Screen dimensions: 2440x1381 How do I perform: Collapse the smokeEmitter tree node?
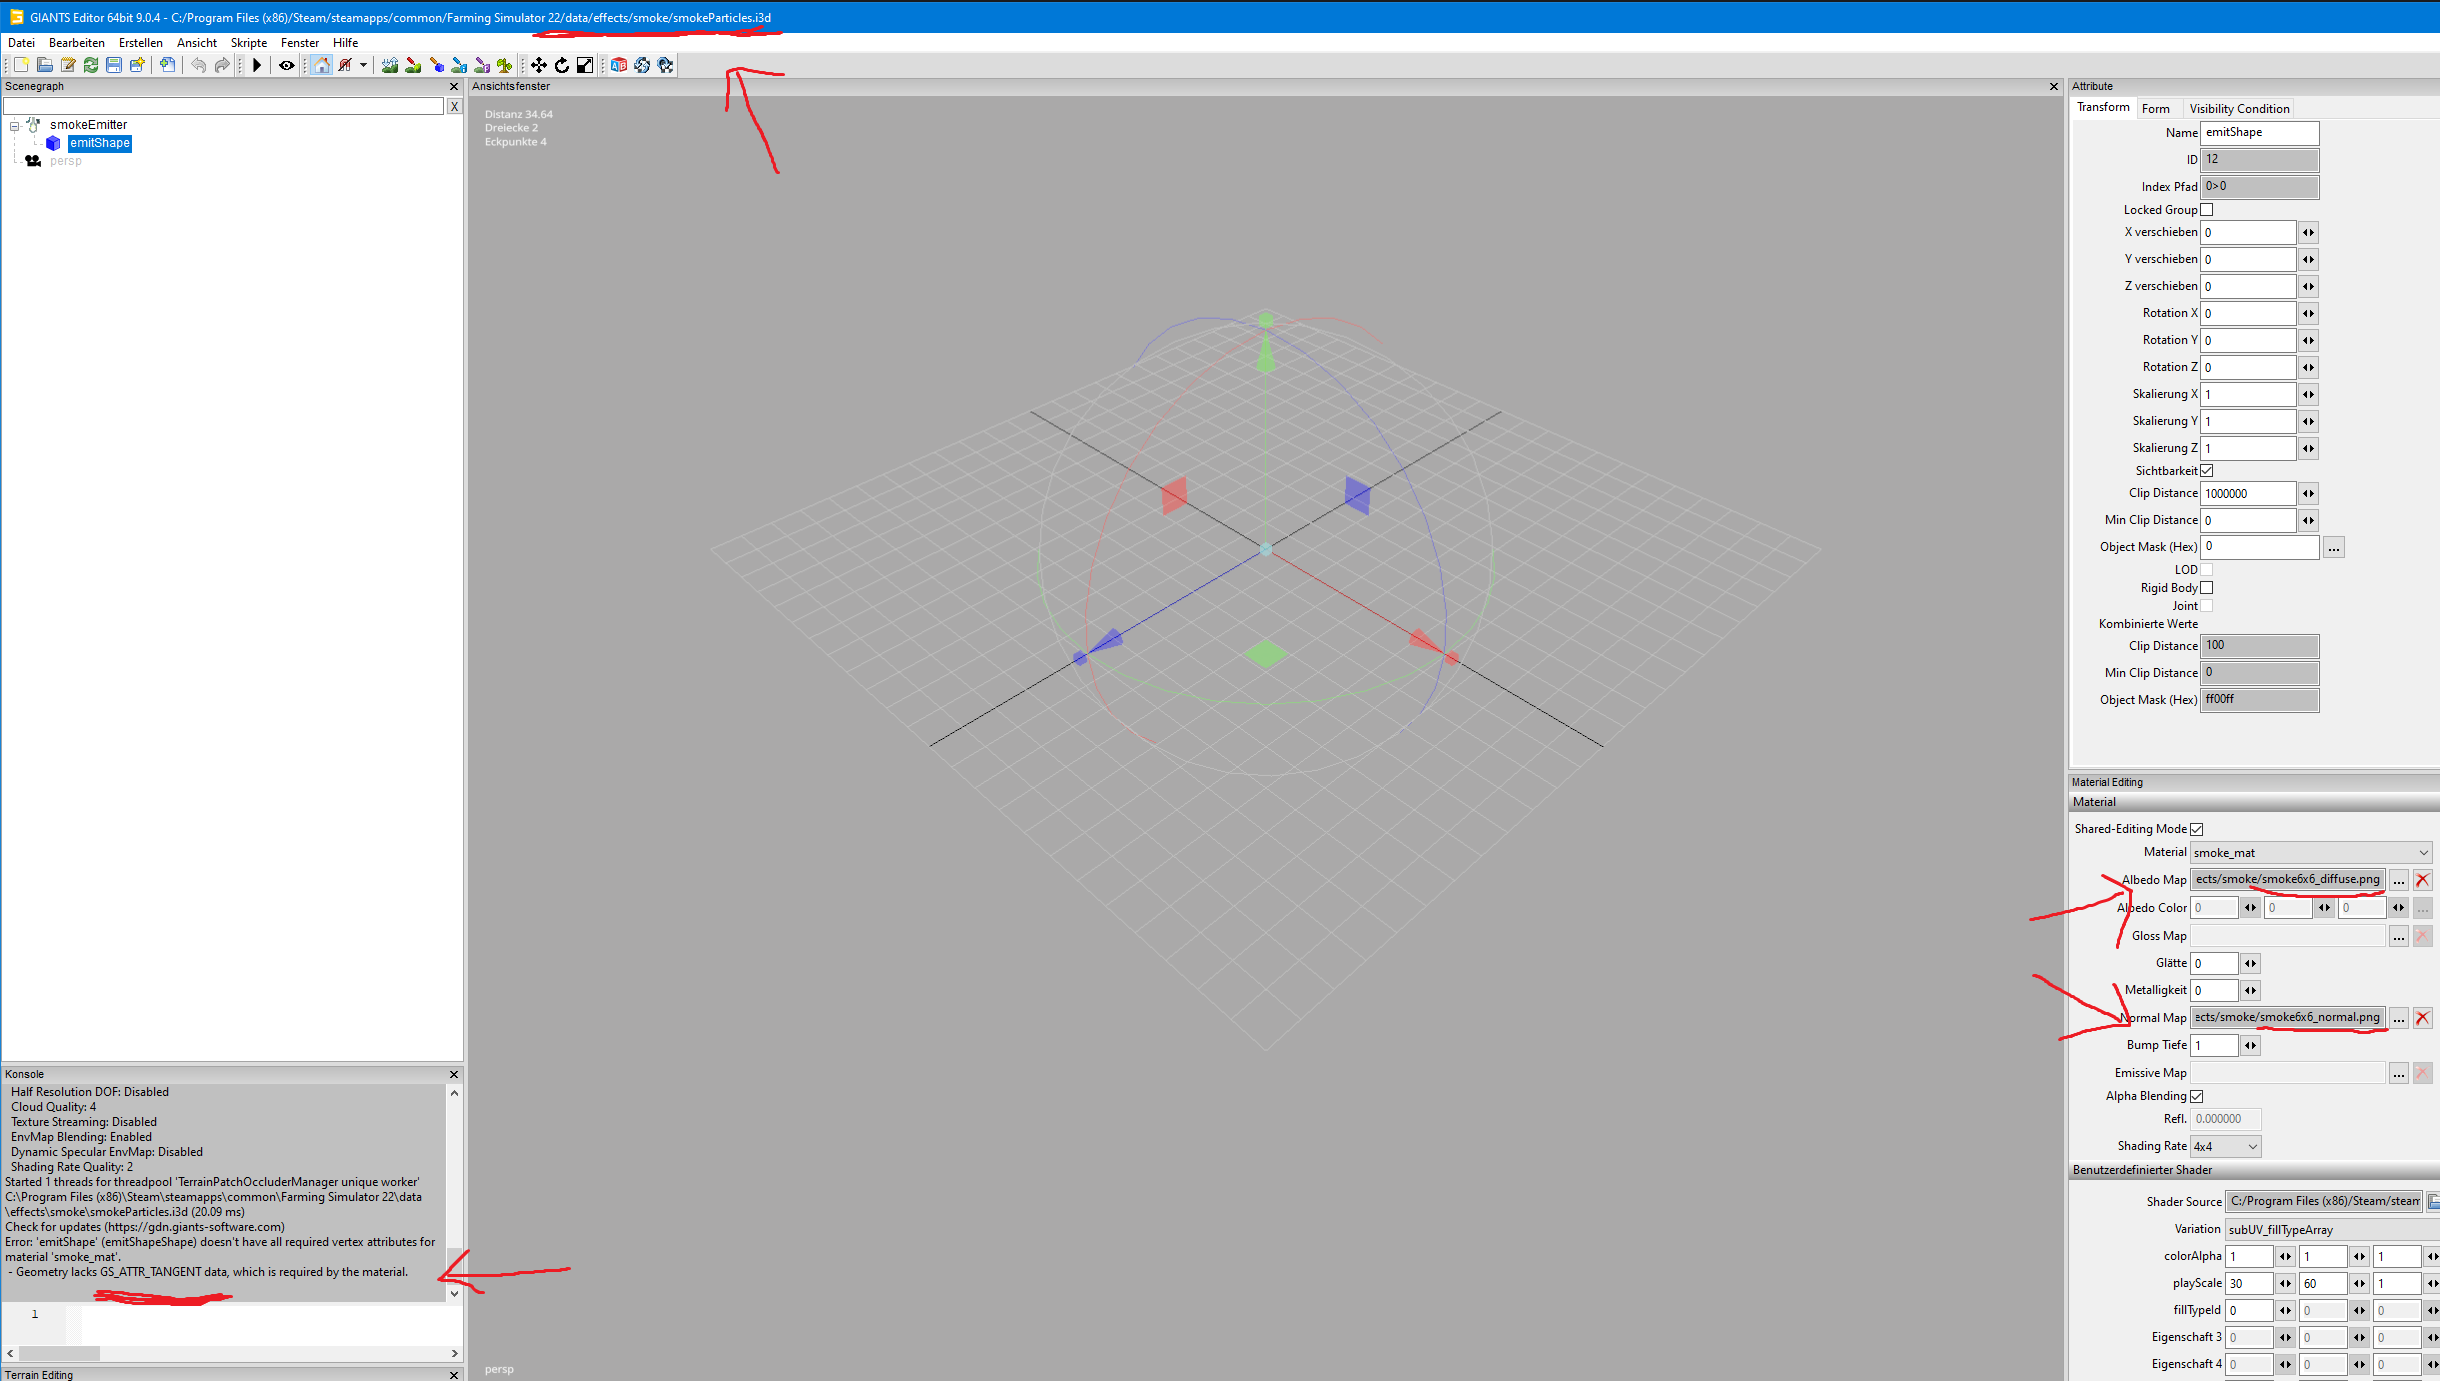pos(15,126)
